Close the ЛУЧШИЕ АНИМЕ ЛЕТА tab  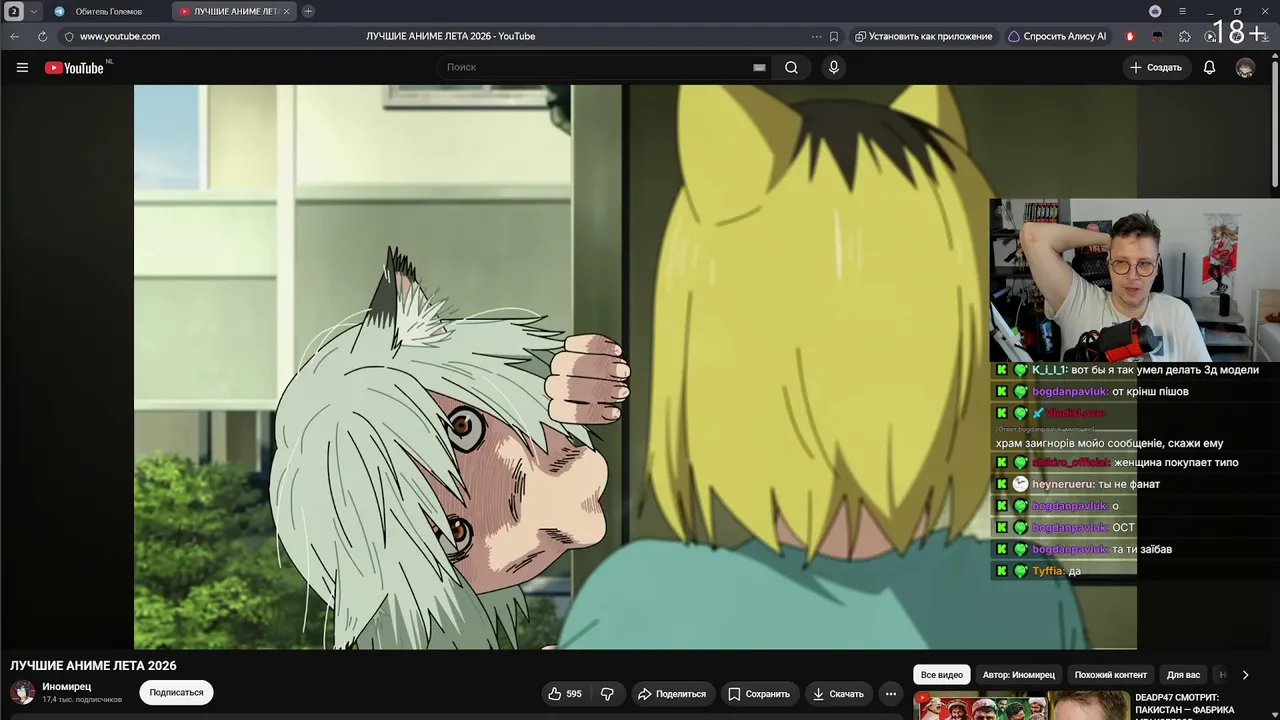tap(287, 11)
